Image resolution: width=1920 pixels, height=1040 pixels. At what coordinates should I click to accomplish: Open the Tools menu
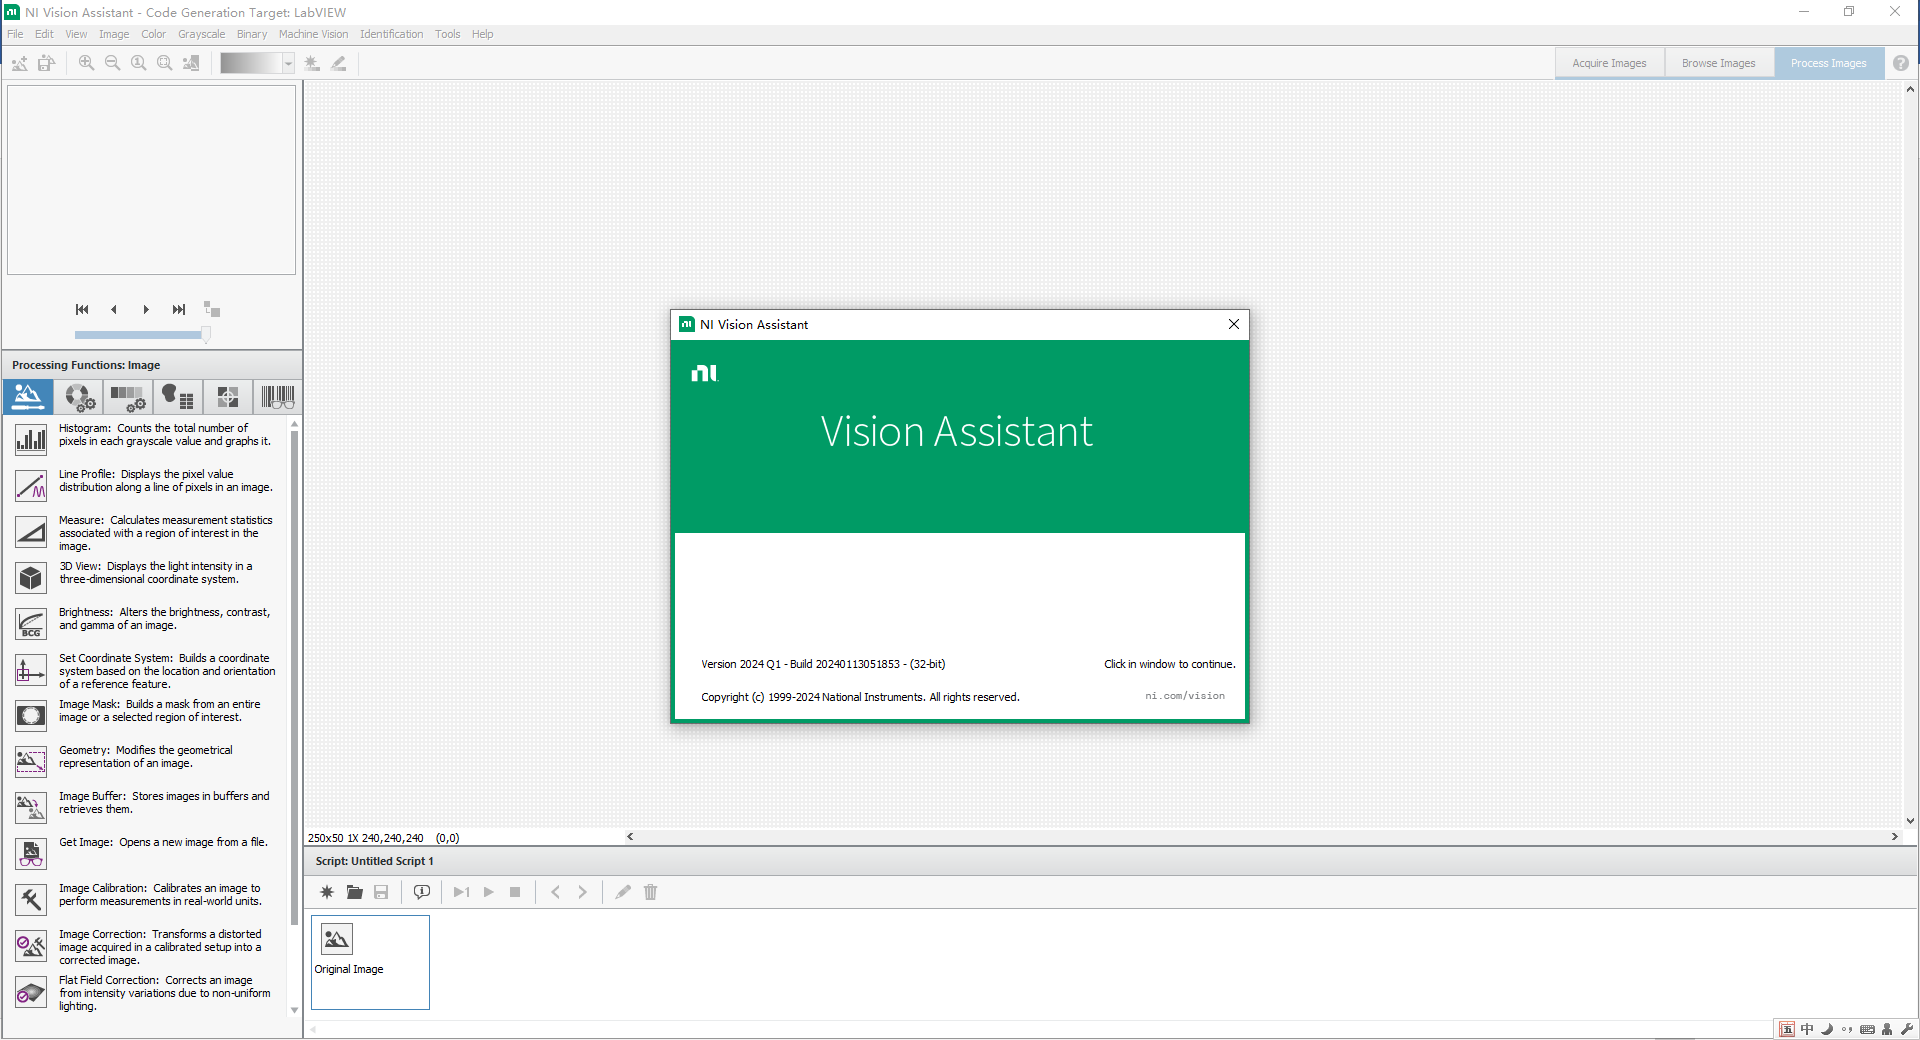pos(447,34)
